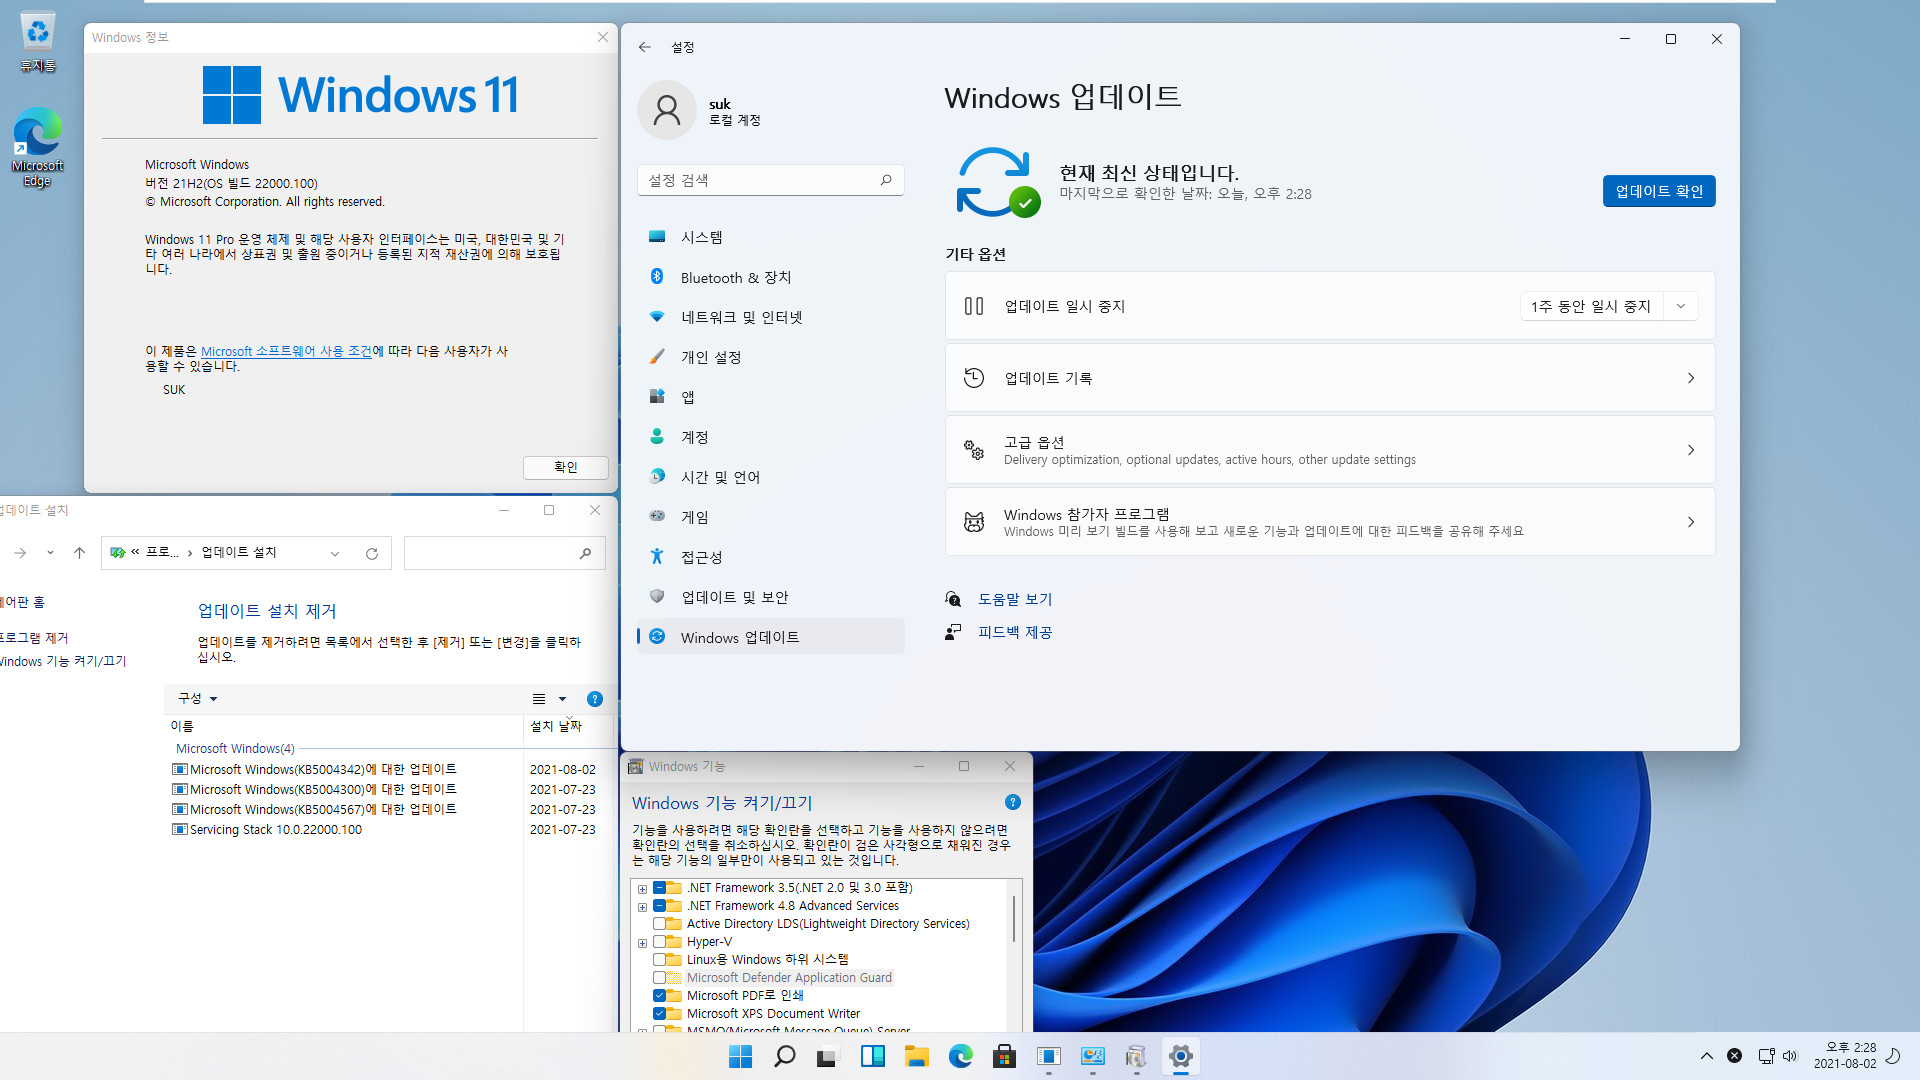Refresh the 업데이트 설치 list
1920x1080 pixels.
pyautogui.click(x=372, y=554)
